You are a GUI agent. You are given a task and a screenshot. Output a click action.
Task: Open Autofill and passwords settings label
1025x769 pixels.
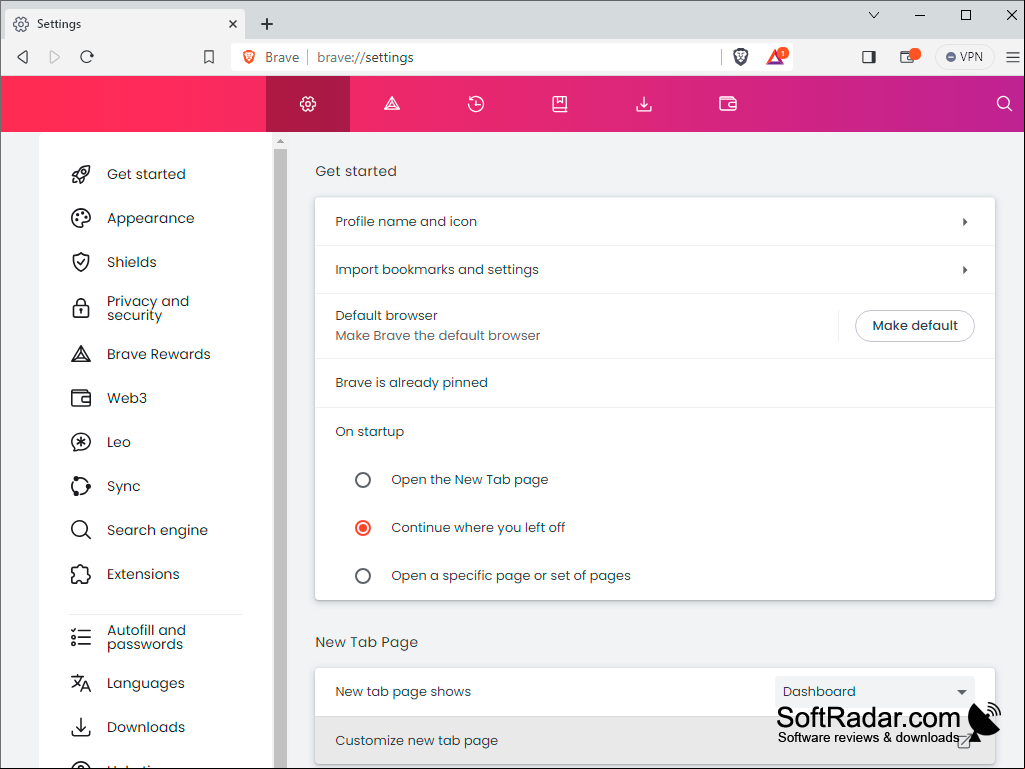[x=146, y=637]
